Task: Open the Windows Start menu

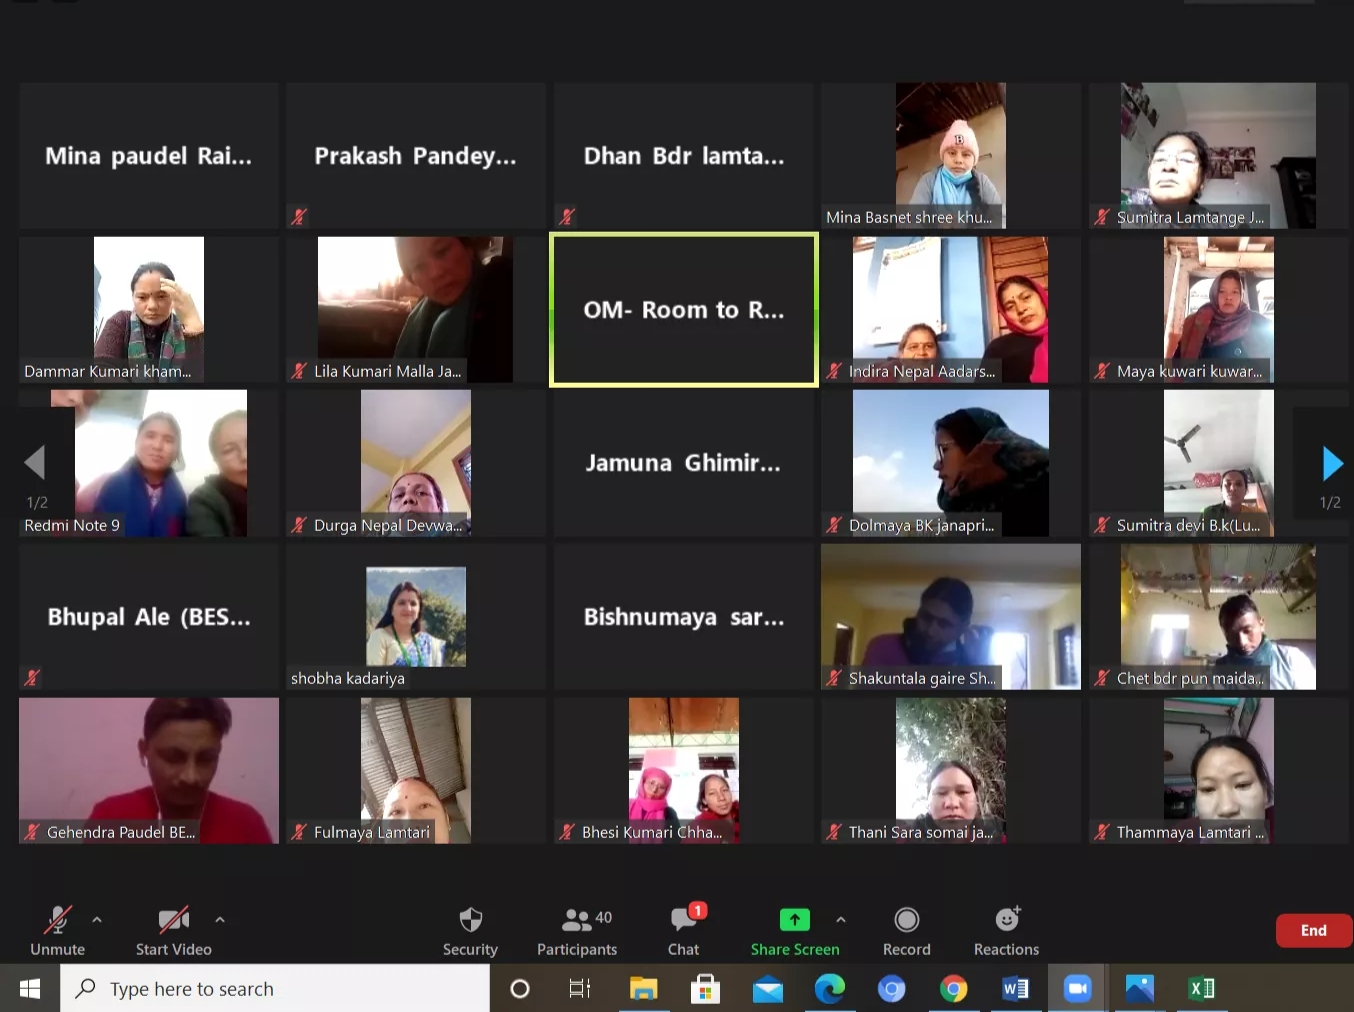Action: coord(30,988)
